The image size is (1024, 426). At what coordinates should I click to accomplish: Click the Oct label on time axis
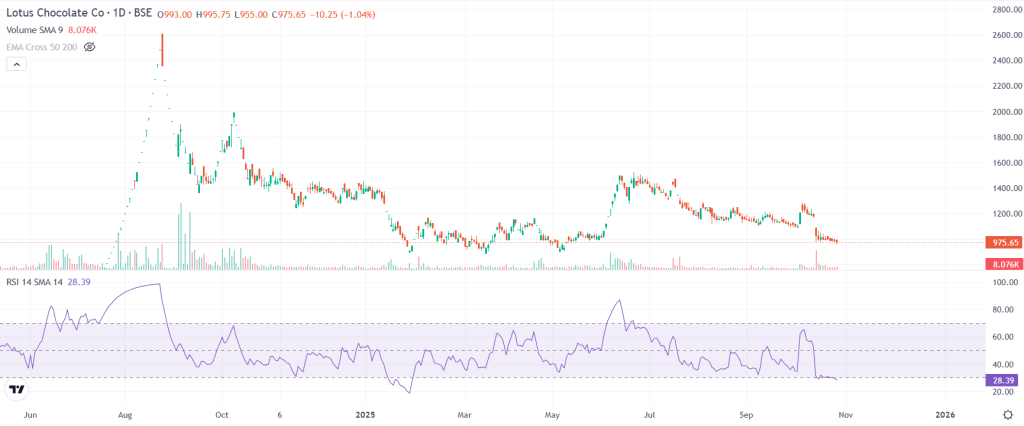click(x=222, y=413)
